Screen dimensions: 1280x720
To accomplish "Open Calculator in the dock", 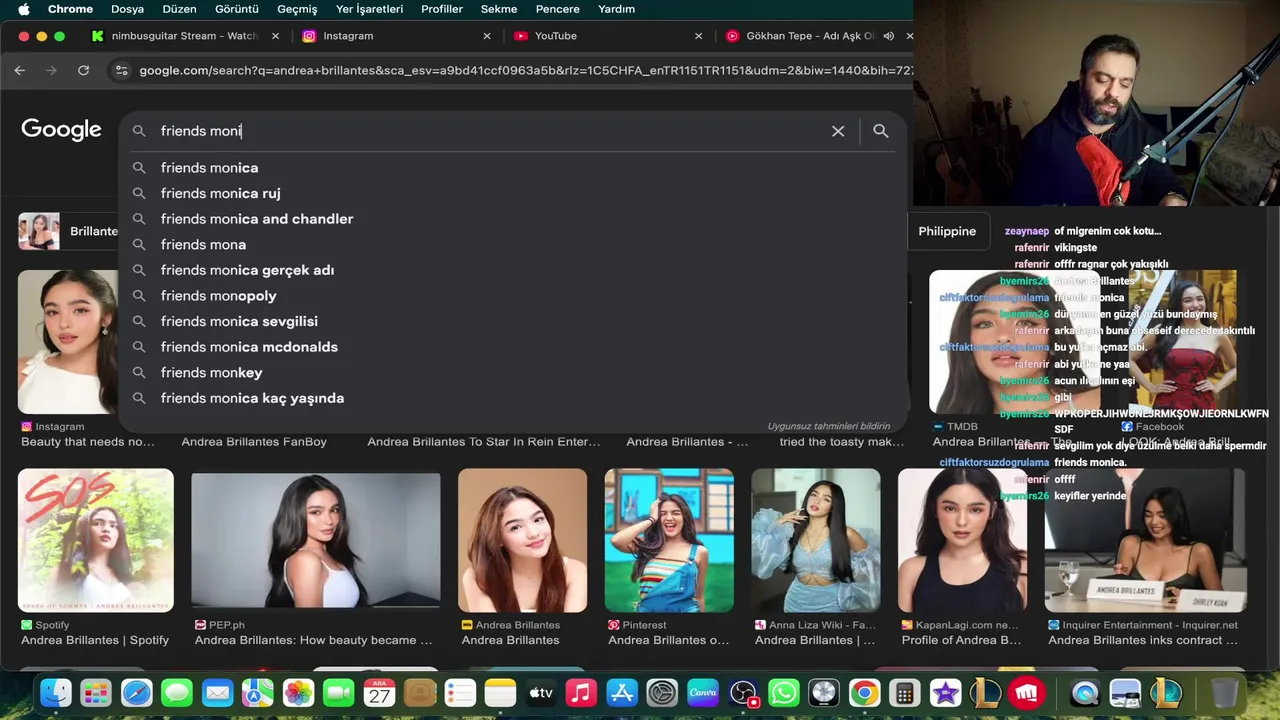I will pos(905,693).
